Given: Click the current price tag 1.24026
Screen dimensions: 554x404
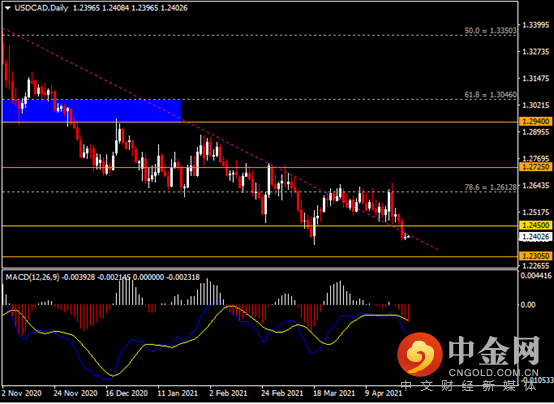Looking at the screenshot, I should point(535,236).
